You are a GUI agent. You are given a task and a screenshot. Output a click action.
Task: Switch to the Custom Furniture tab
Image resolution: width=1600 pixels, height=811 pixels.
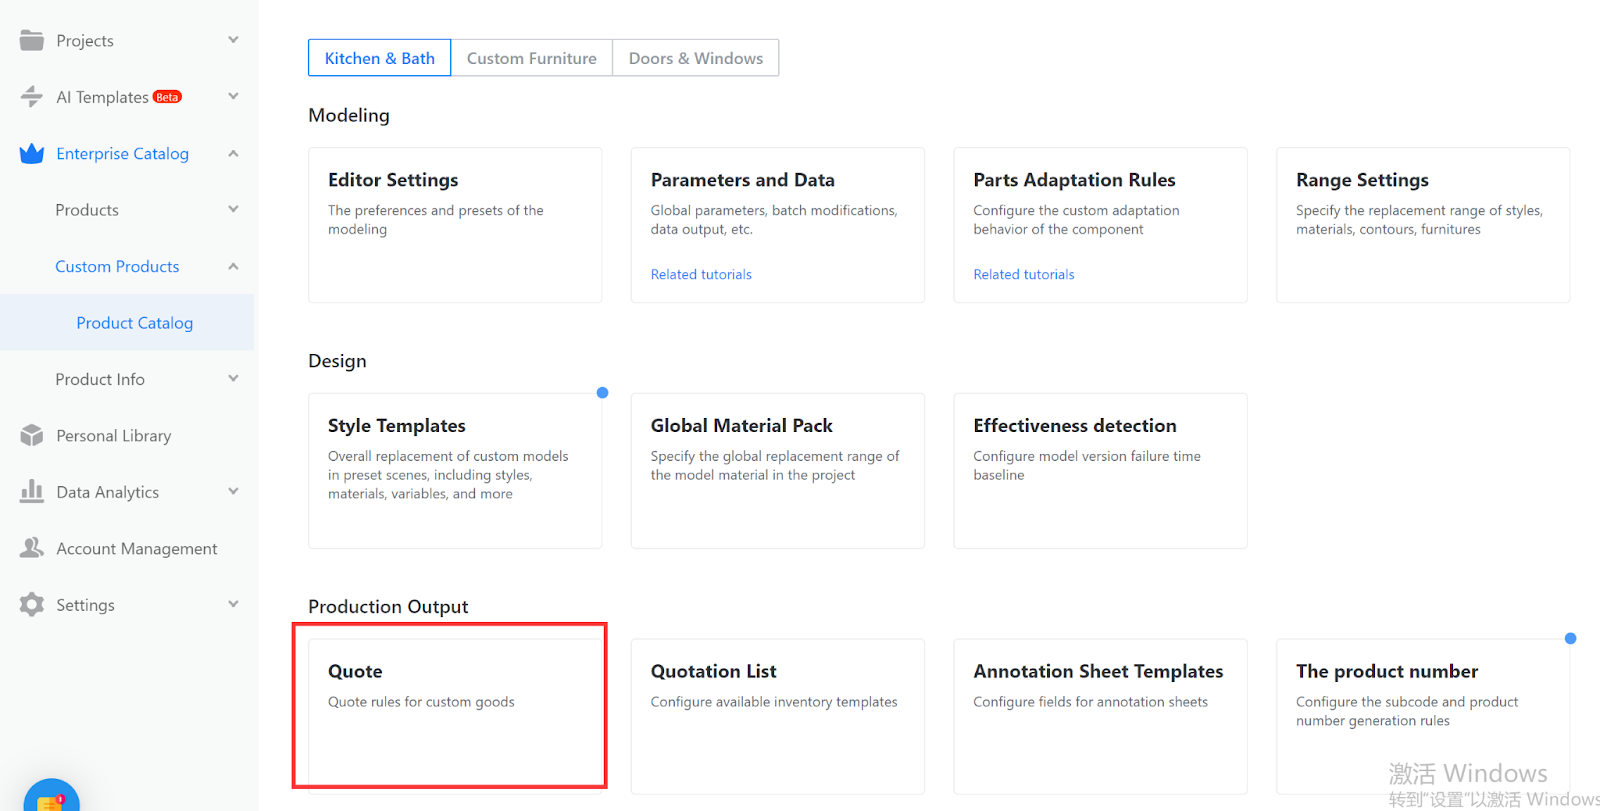click(531, 58)
